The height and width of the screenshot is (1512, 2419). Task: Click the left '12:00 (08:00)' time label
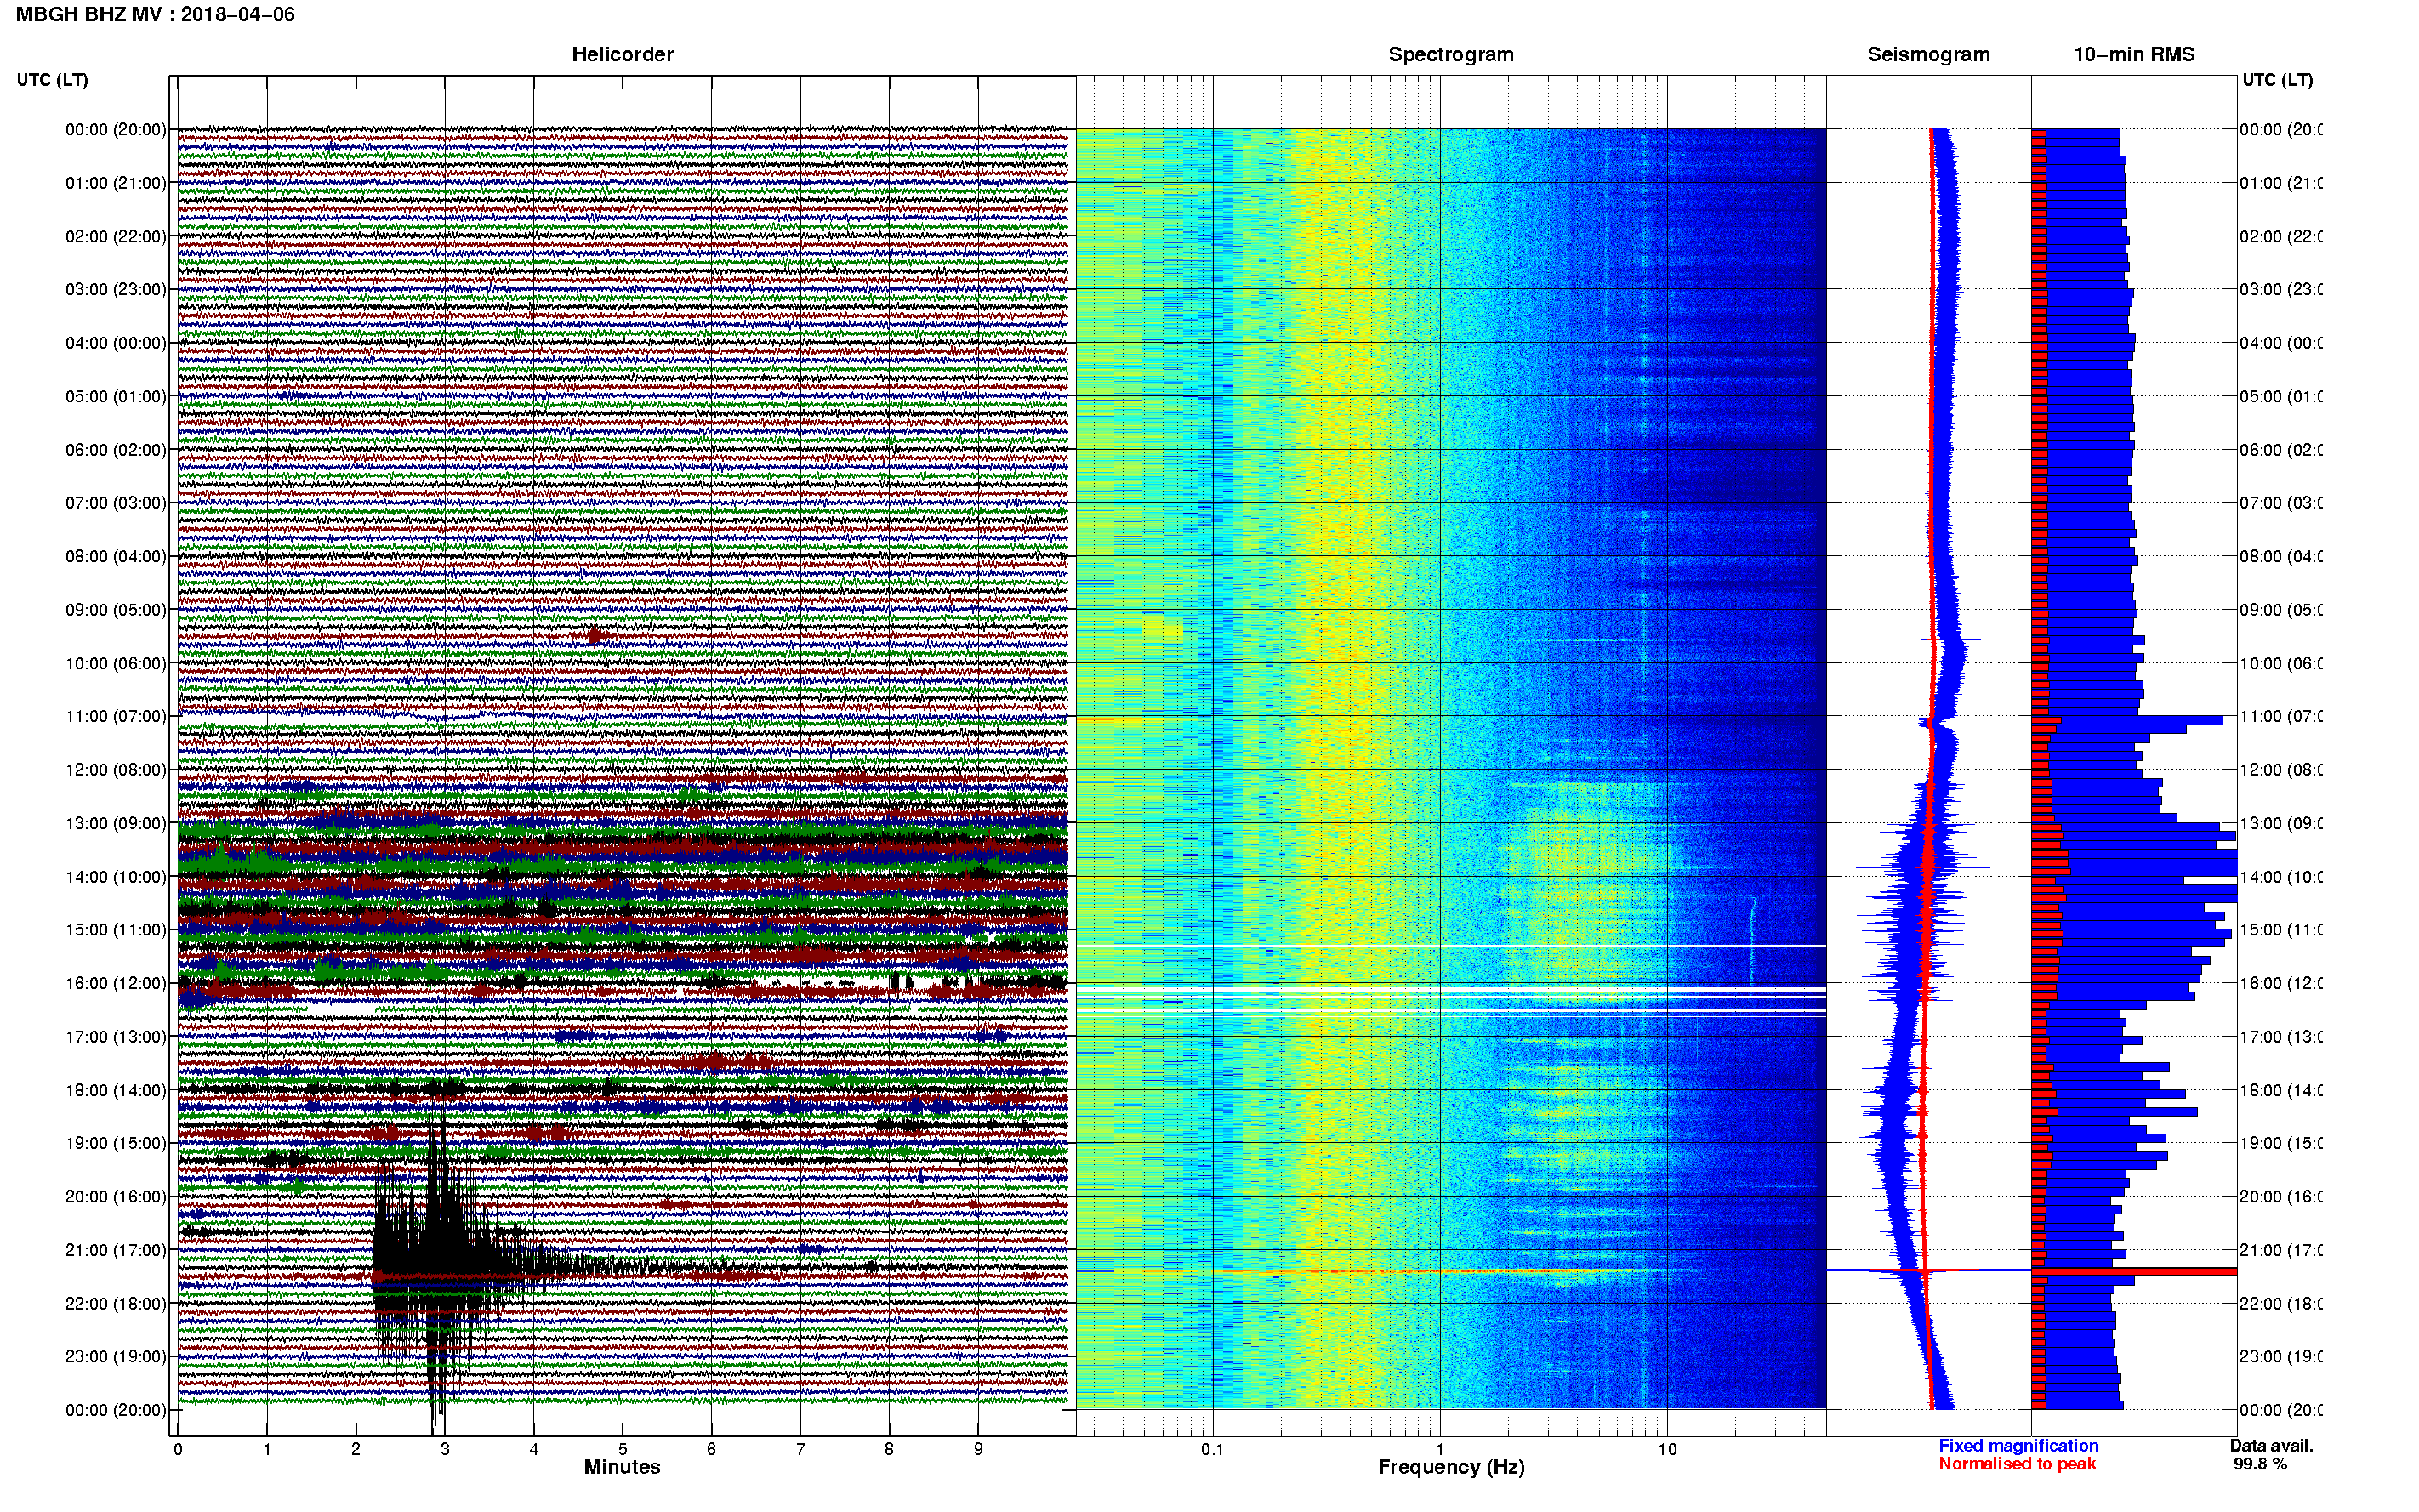click(116, 770)
